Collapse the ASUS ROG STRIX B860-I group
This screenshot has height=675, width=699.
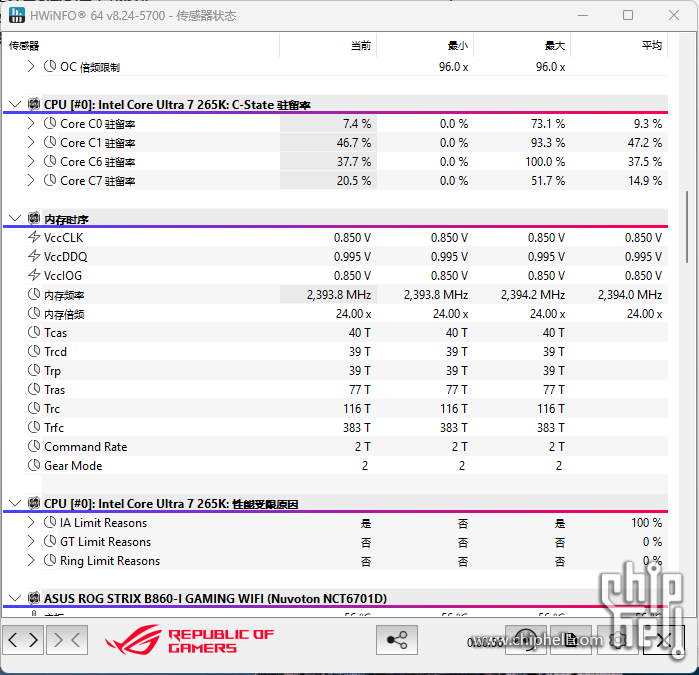pos(15,598)
